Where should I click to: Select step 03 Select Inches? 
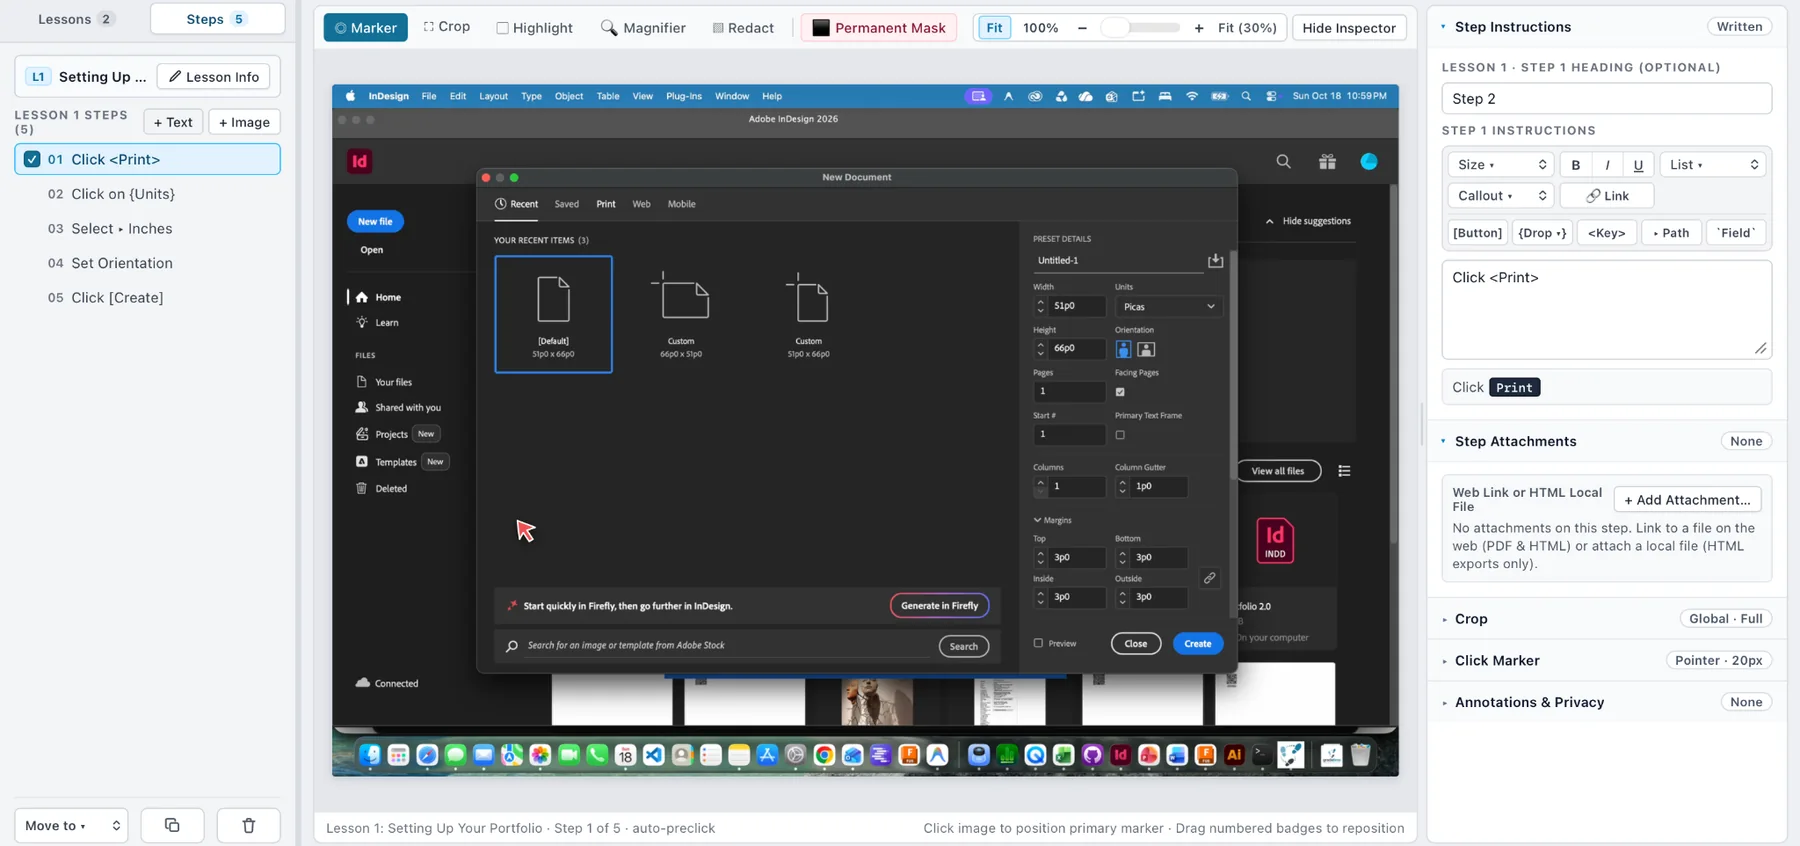coord(147,229)
